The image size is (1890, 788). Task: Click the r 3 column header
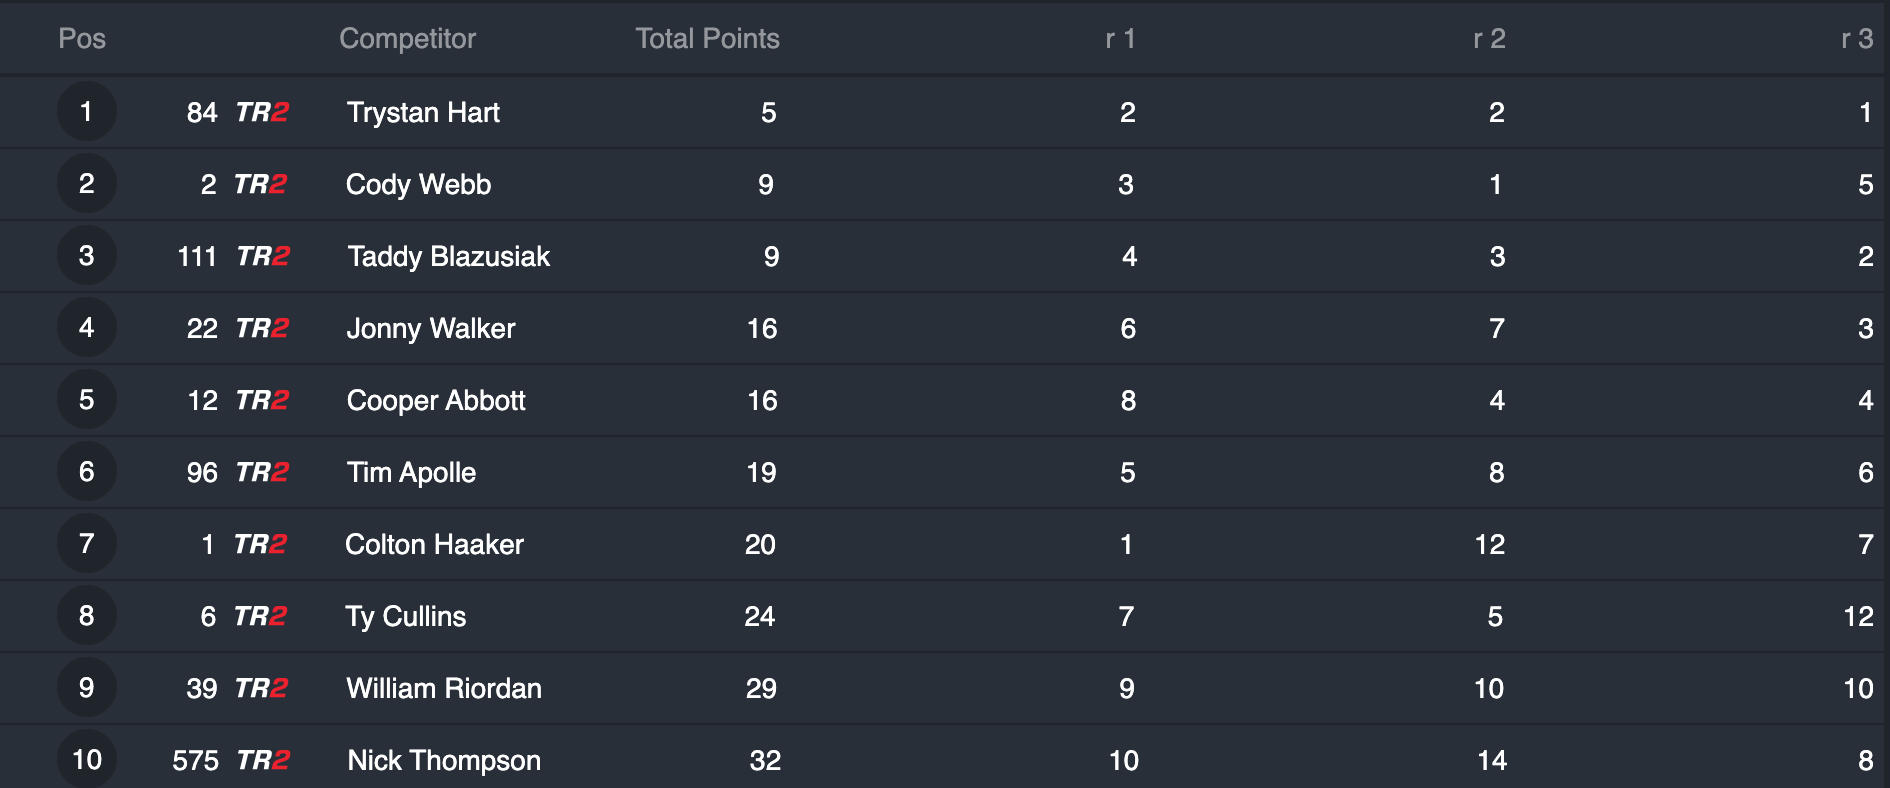(1857, 38)
